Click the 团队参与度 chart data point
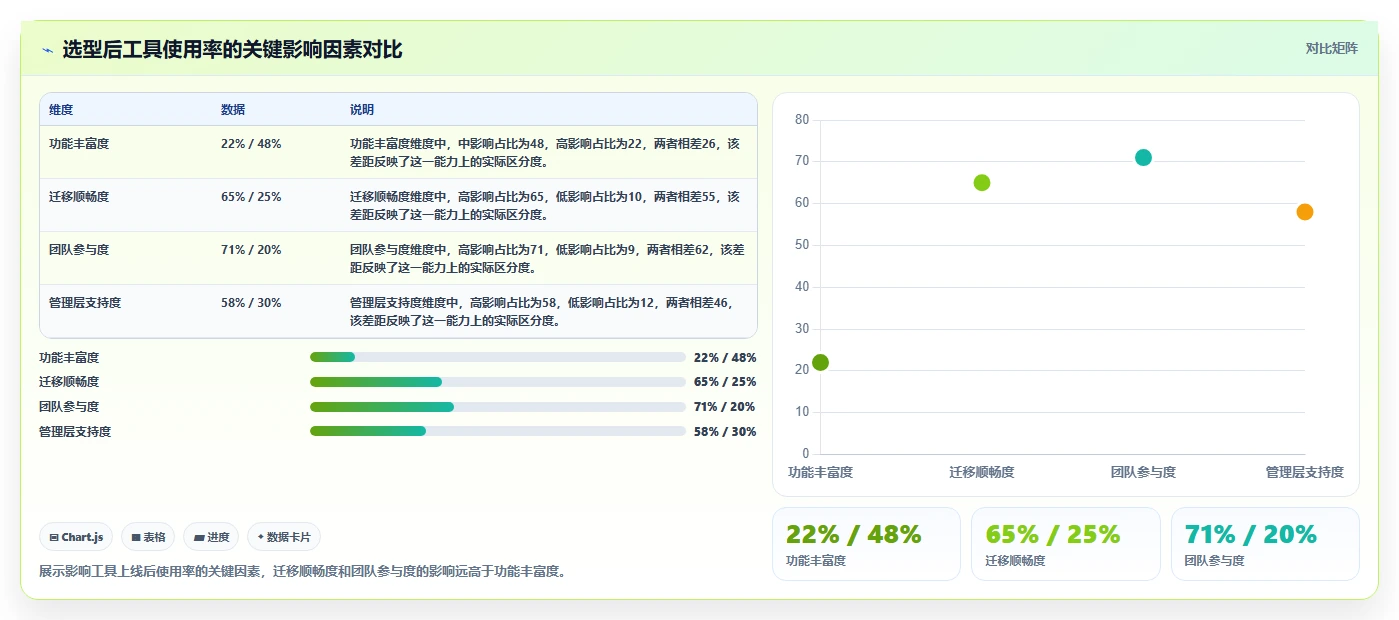The image size is (1399, 620). [1143, 157]
